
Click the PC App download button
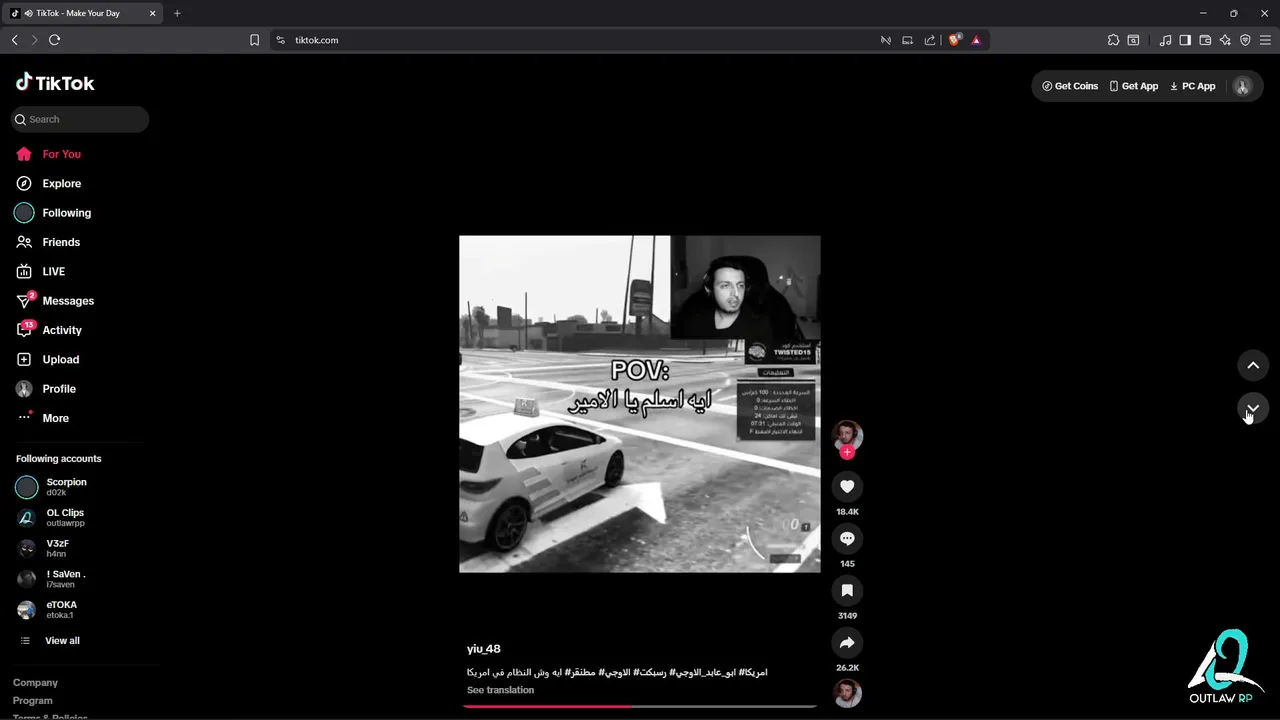pos(1192,86)
